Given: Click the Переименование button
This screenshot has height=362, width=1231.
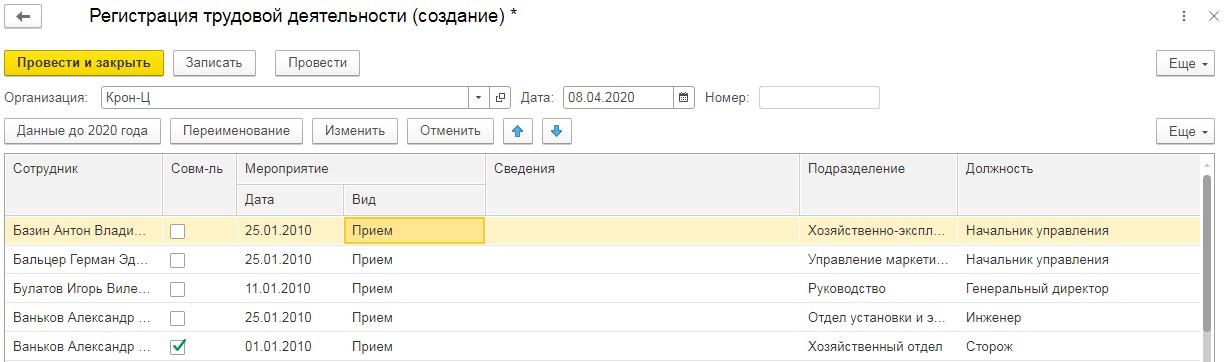Looking at the screenshot, I should [237, 131].
